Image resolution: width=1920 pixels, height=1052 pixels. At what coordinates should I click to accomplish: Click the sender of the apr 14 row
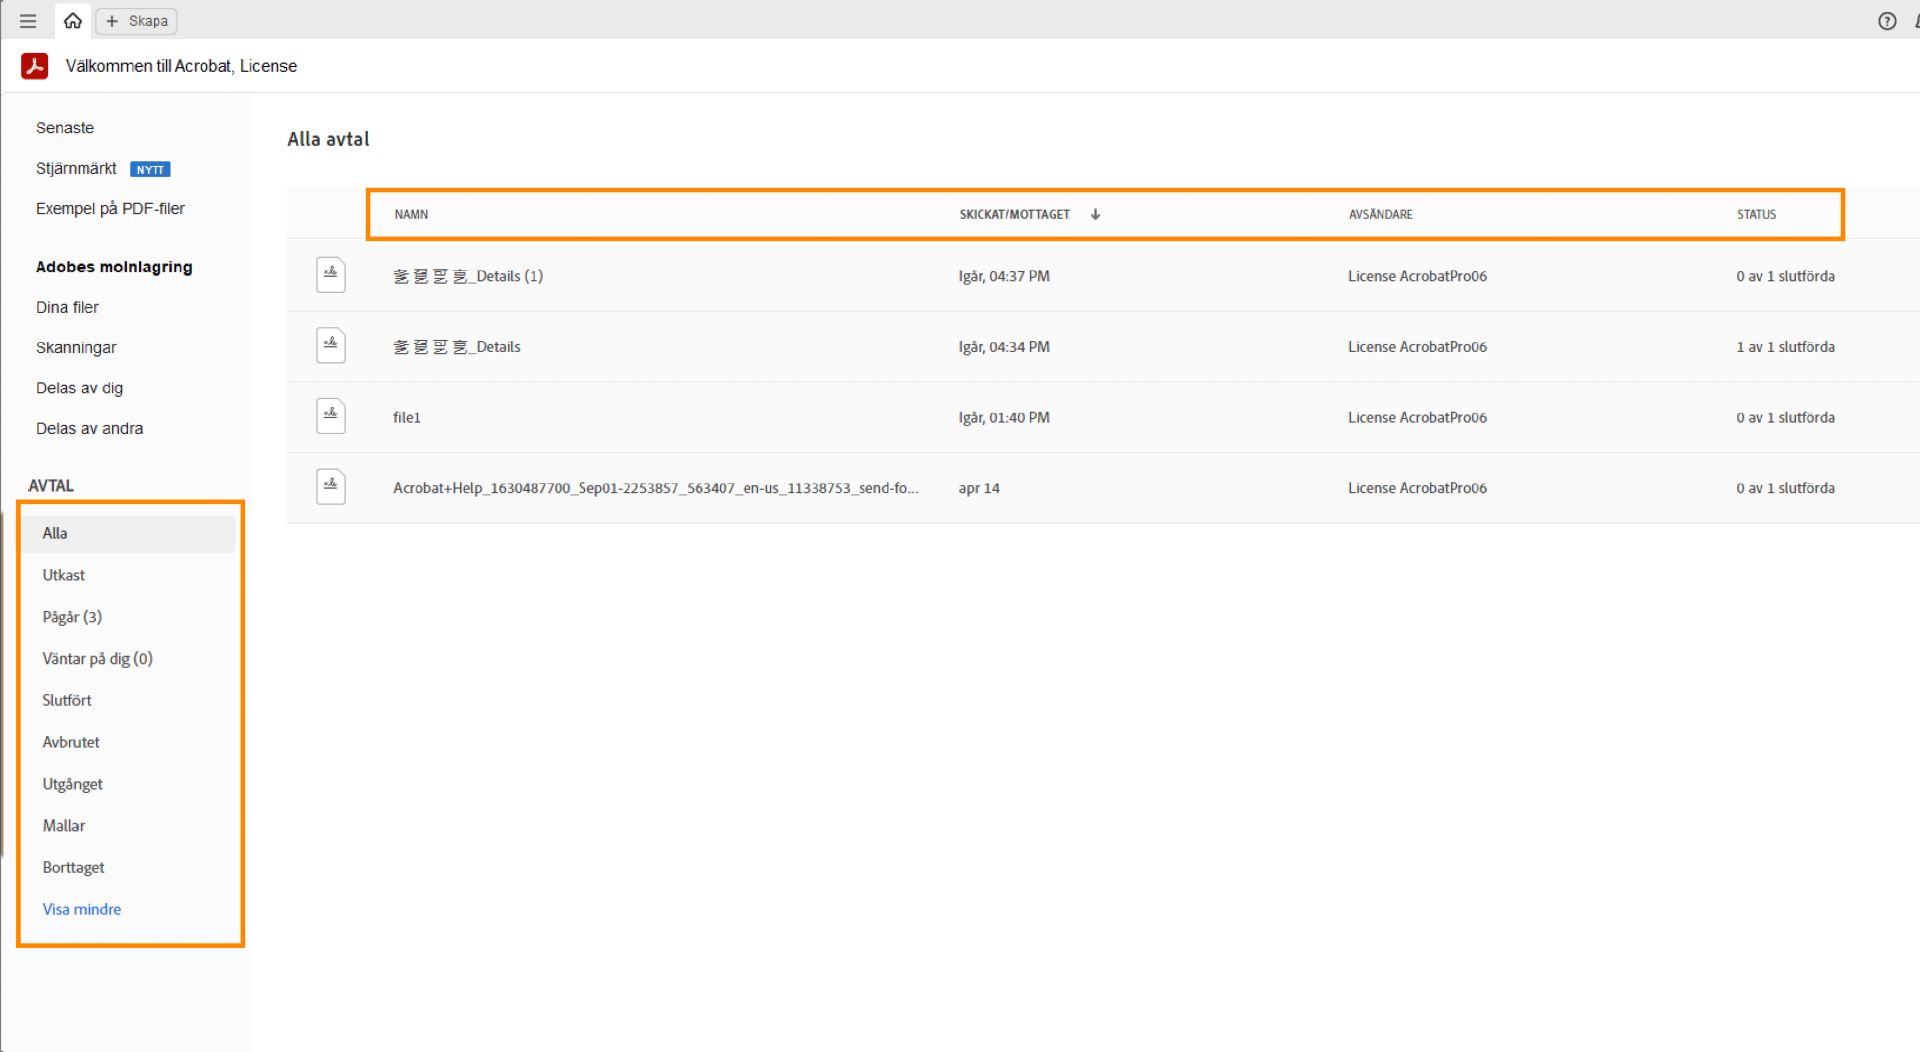click(1417, 488)
